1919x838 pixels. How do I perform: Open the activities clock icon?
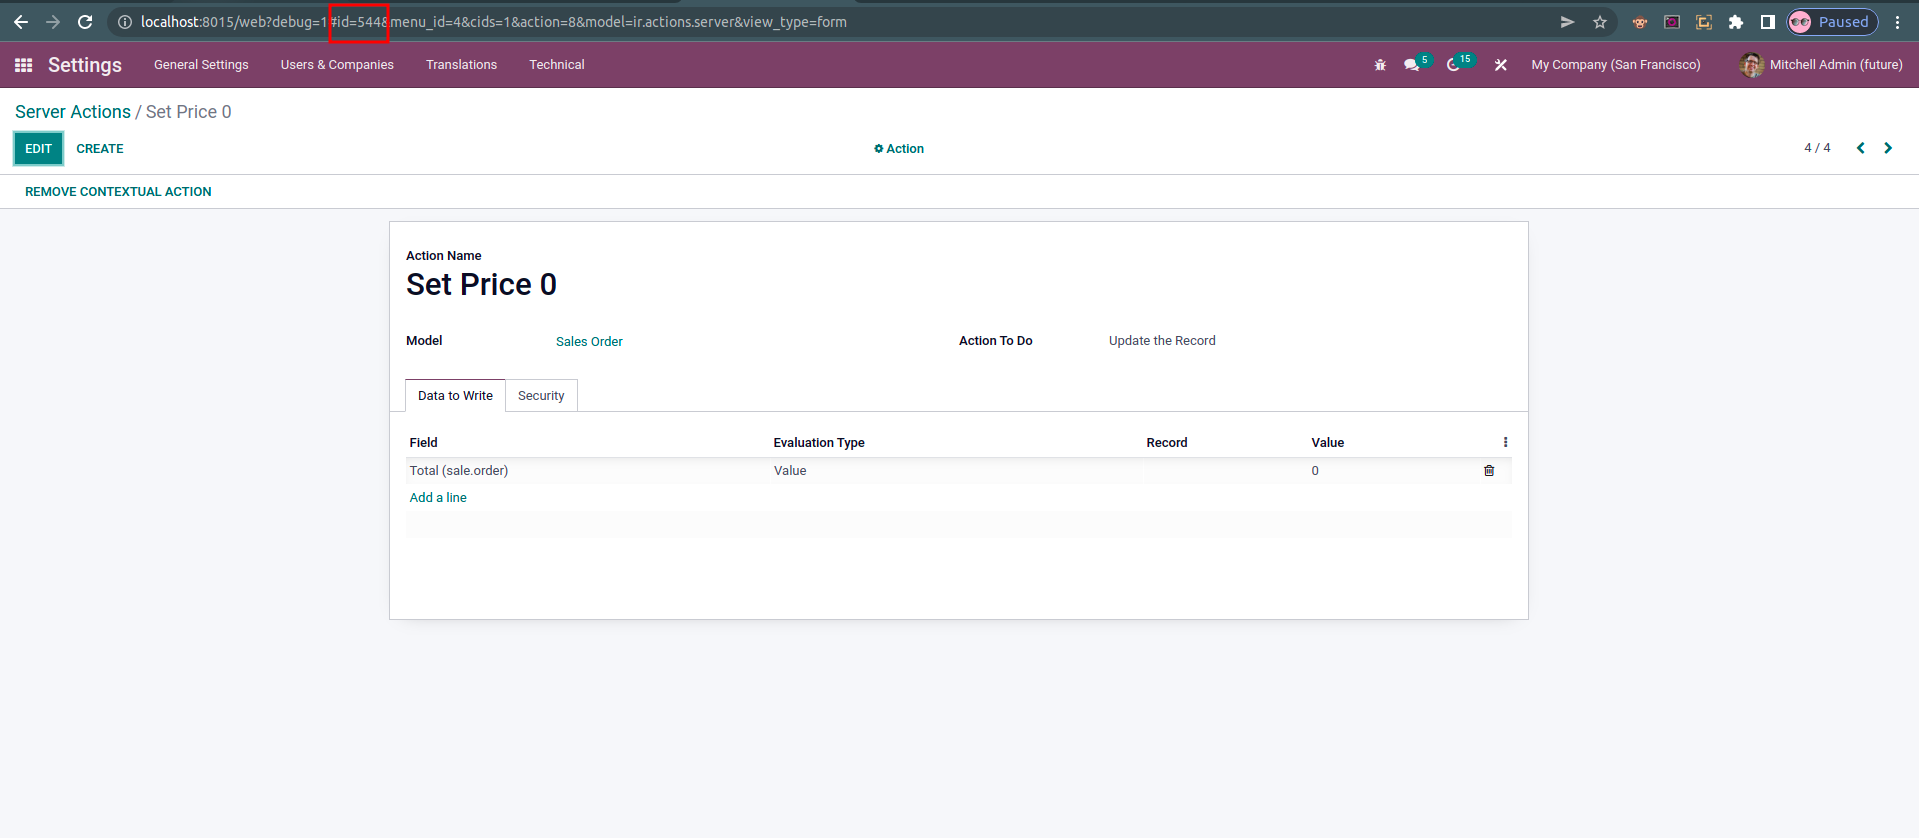(1453, 65)
